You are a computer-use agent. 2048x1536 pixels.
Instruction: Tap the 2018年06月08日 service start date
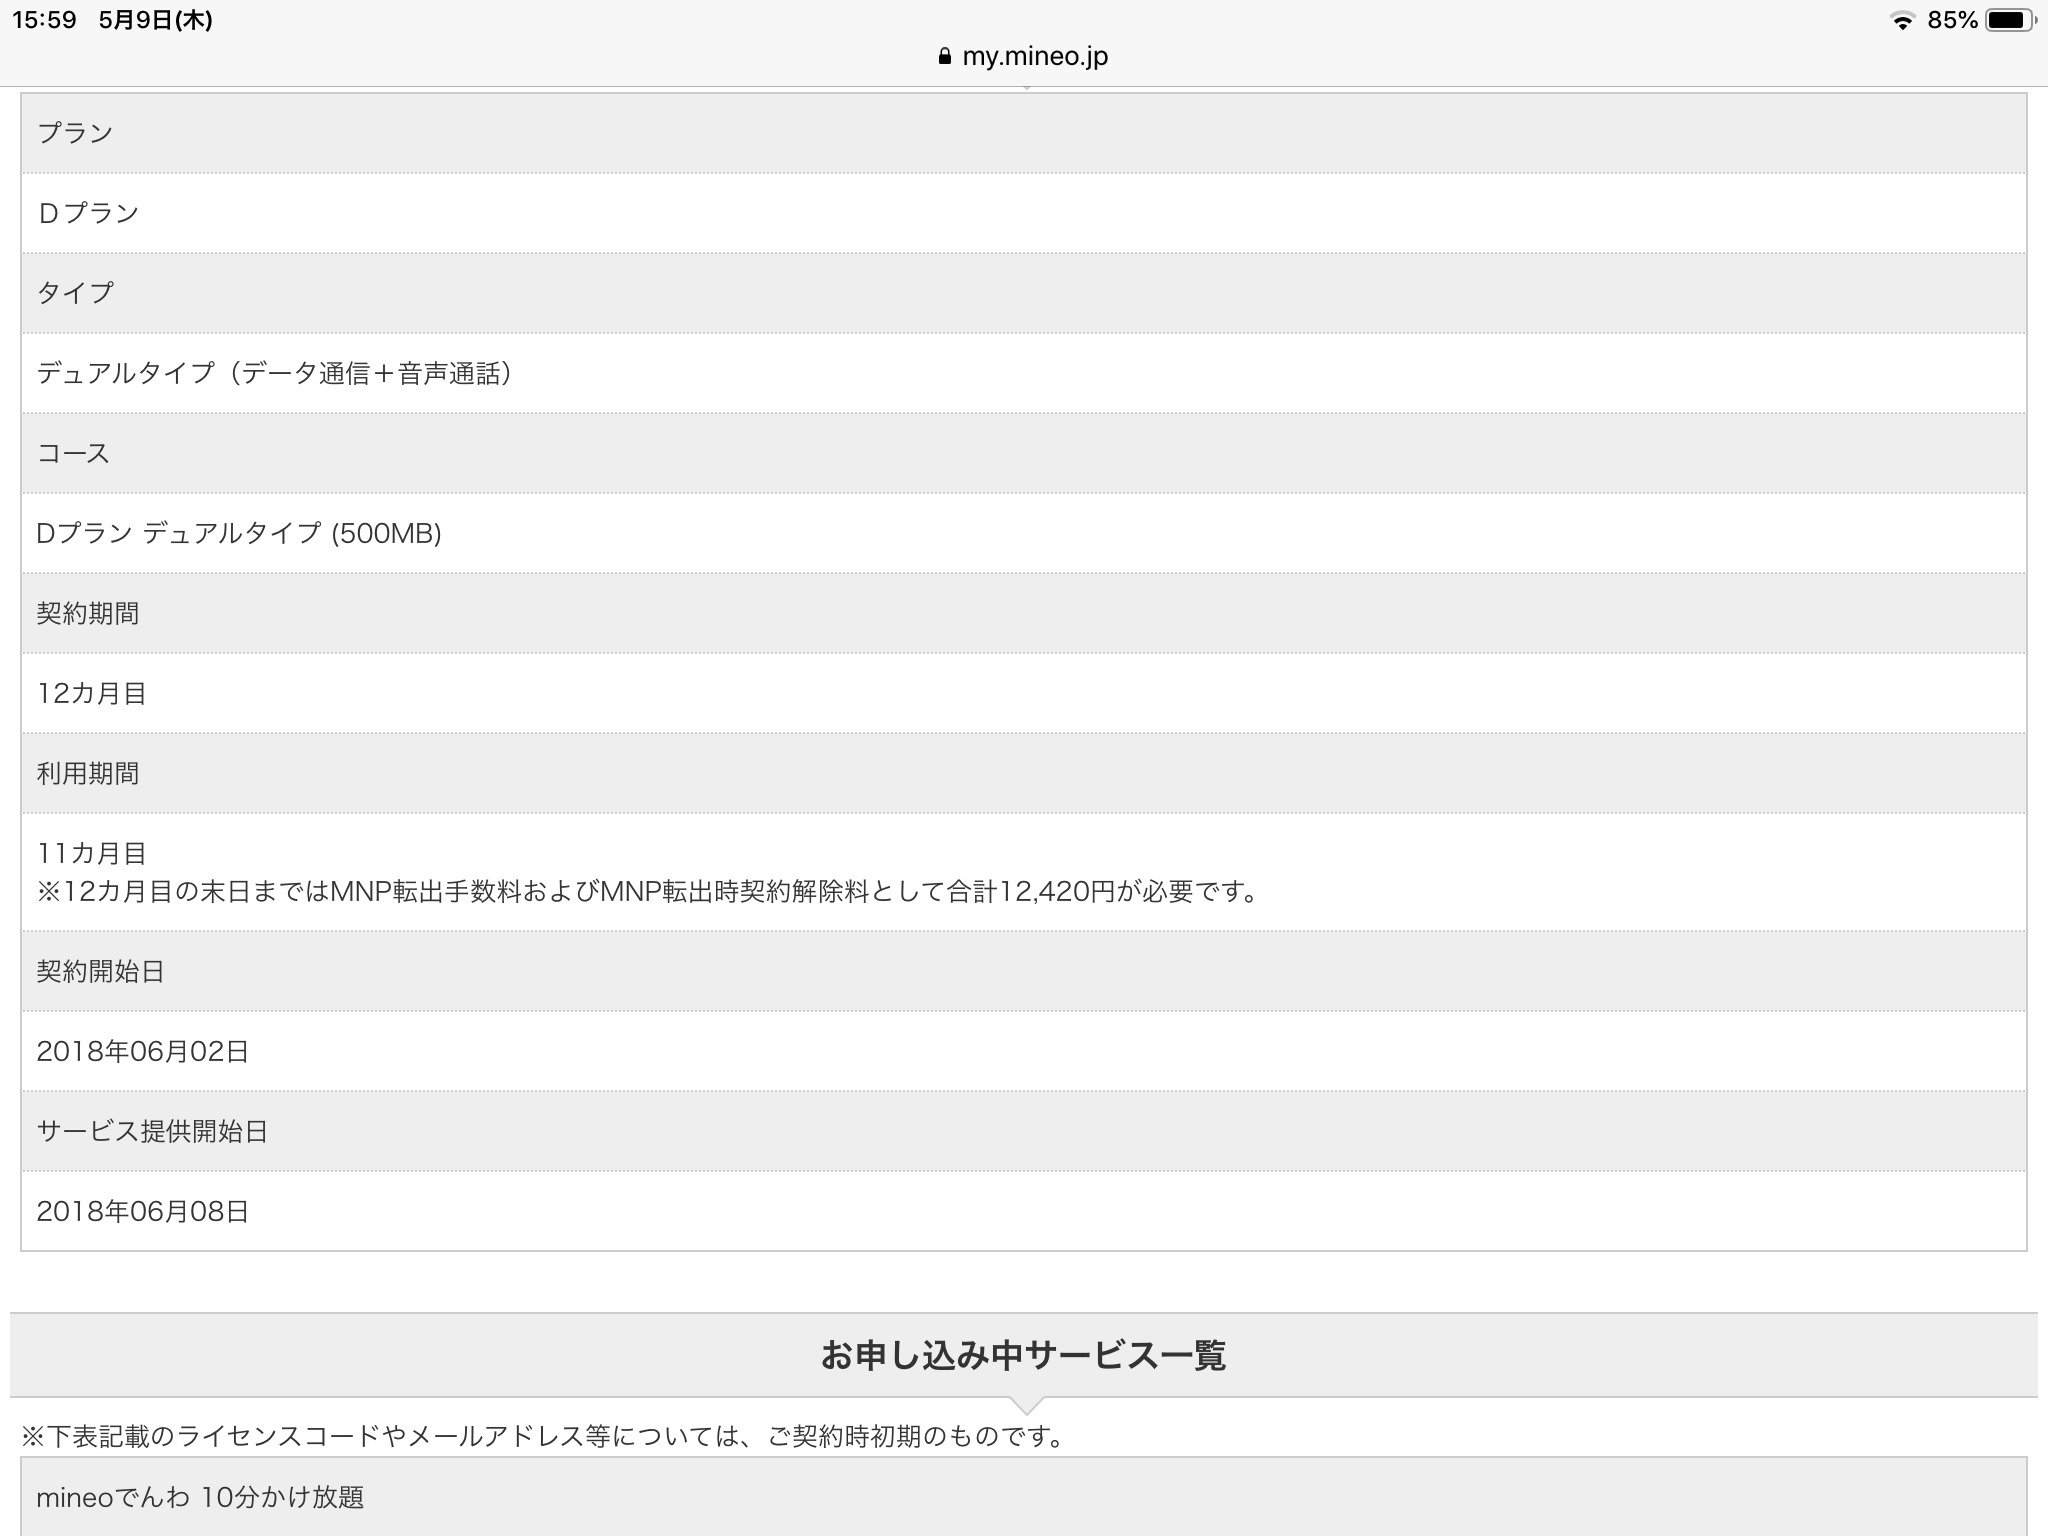143,1211
